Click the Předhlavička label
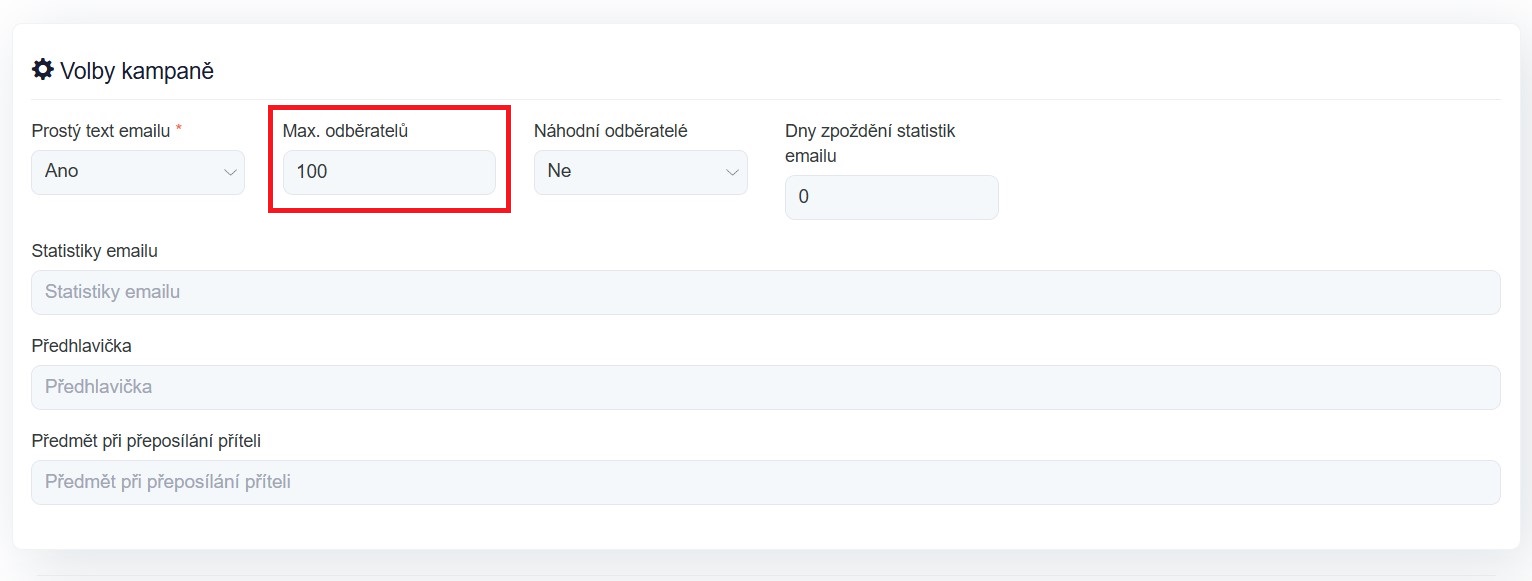 81,346
